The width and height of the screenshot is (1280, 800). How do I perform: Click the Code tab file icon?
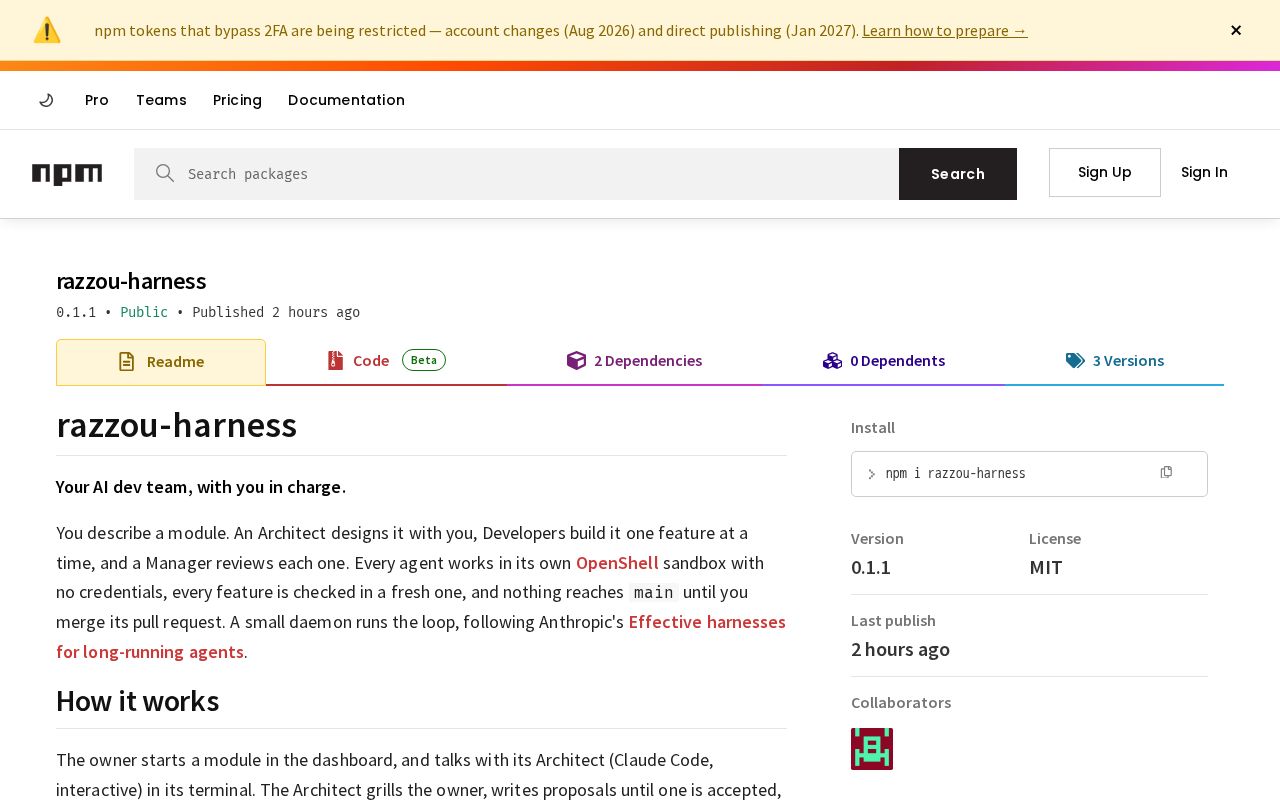[x=335, y=361]
